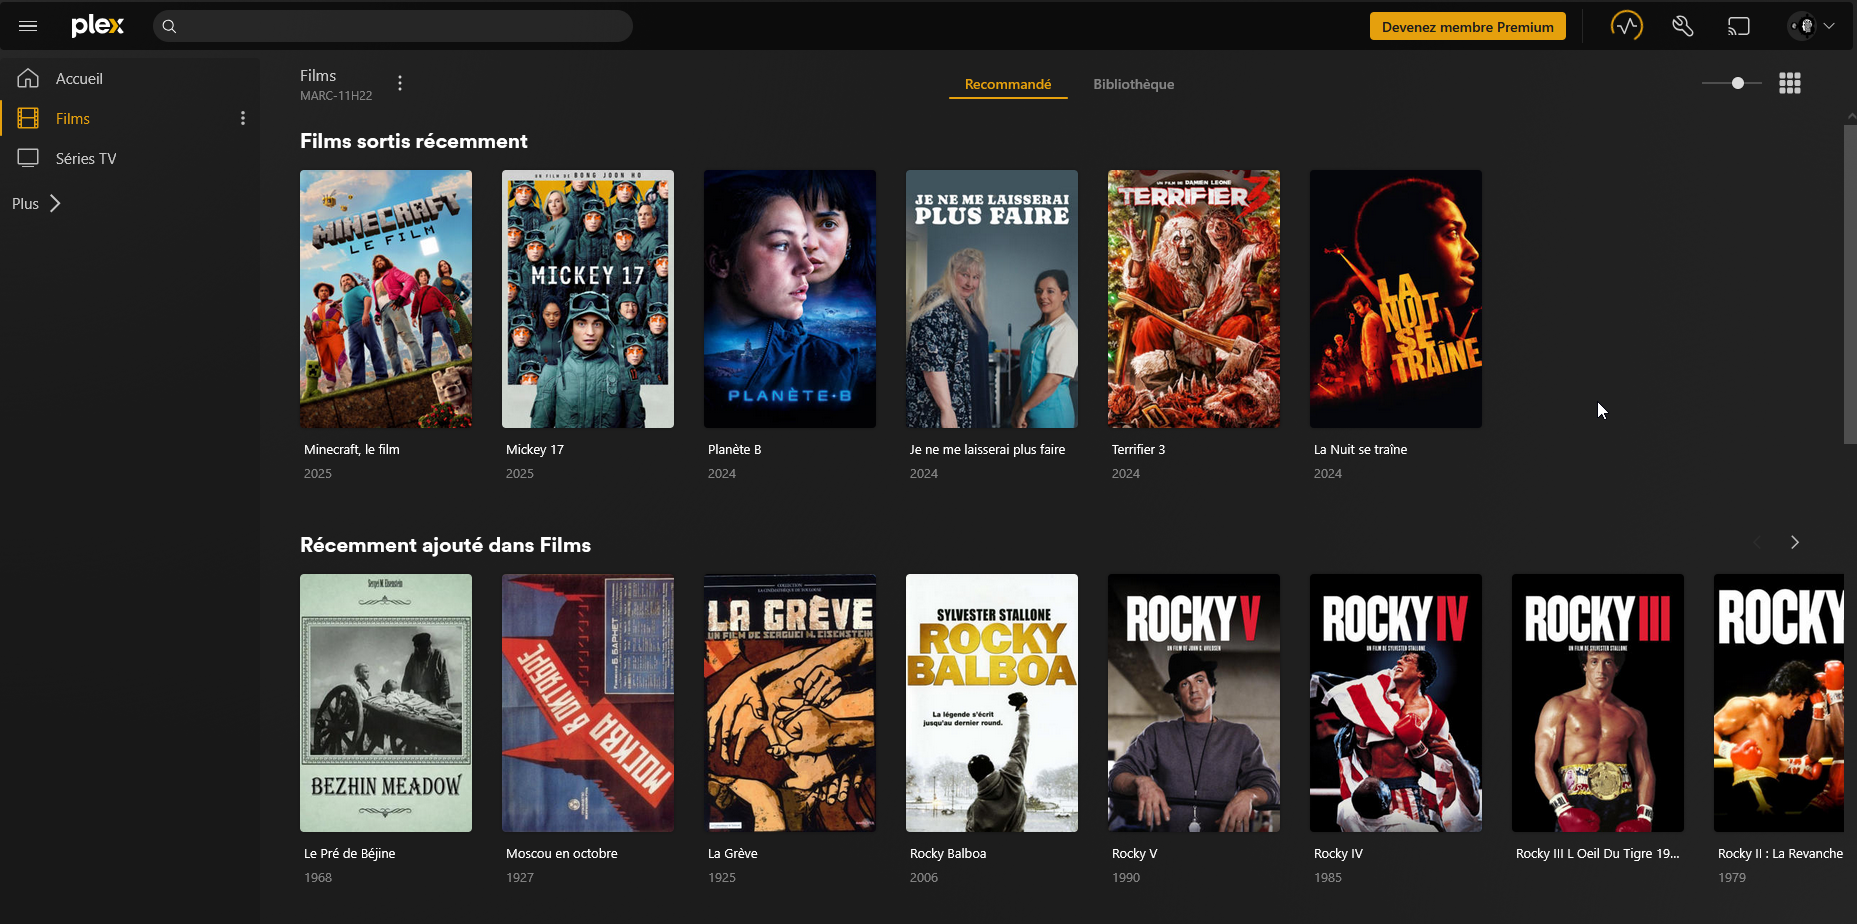Click the Films filmstrip icon in sidebar
Image resolution: width=1857 pixels, height=924 pixels.
(28, 118)
